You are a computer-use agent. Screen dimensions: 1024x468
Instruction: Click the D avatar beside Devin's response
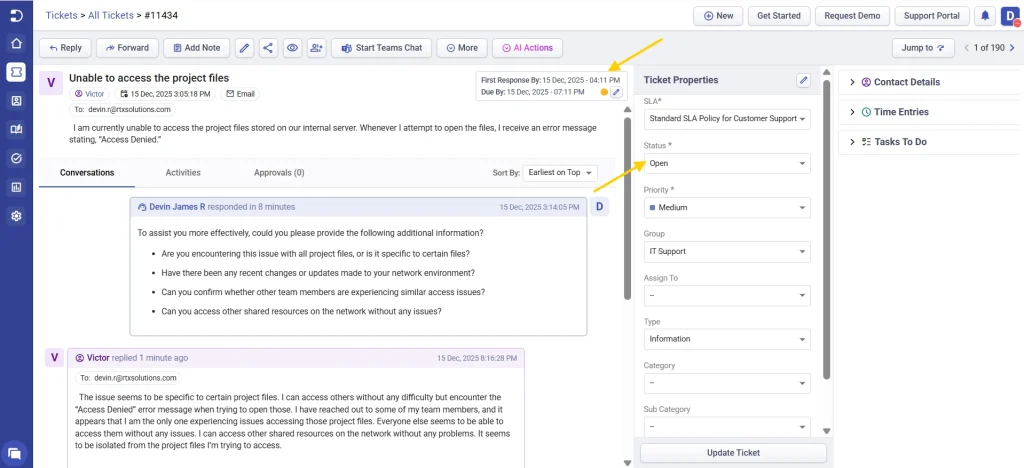600,208
